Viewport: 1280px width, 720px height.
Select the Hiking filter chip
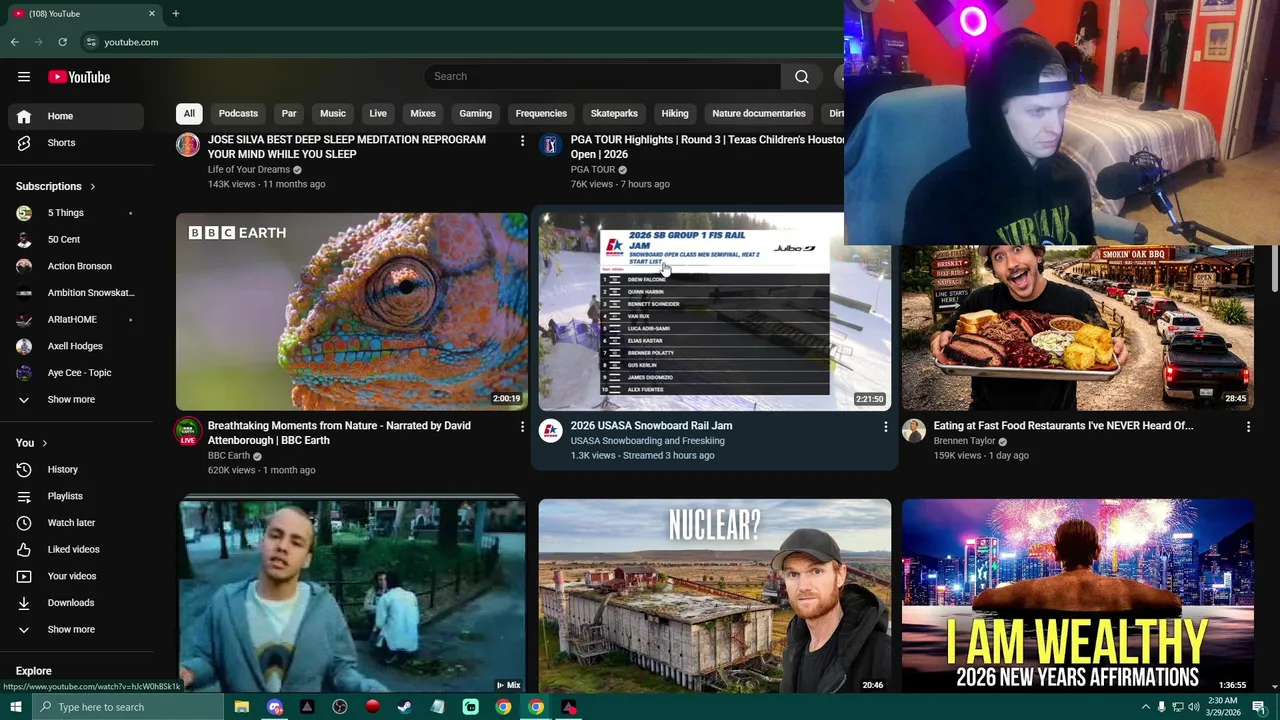675,113
